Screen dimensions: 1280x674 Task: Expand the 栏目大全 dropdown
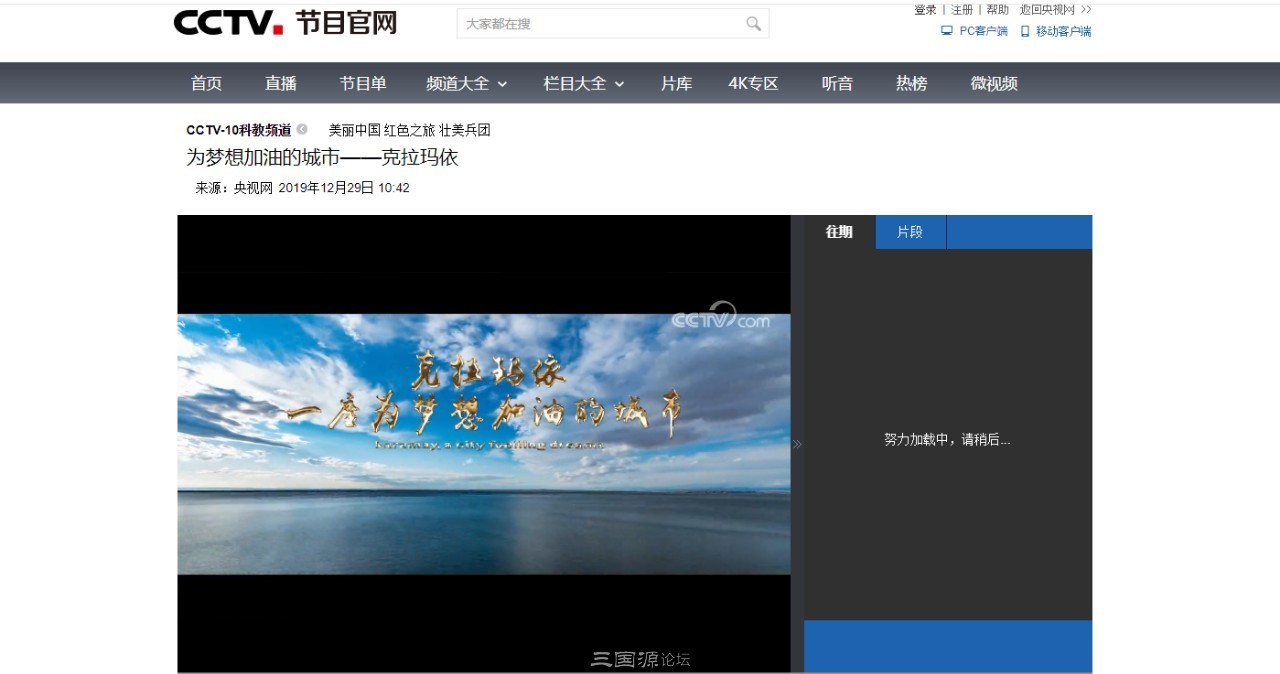(584, 84)
